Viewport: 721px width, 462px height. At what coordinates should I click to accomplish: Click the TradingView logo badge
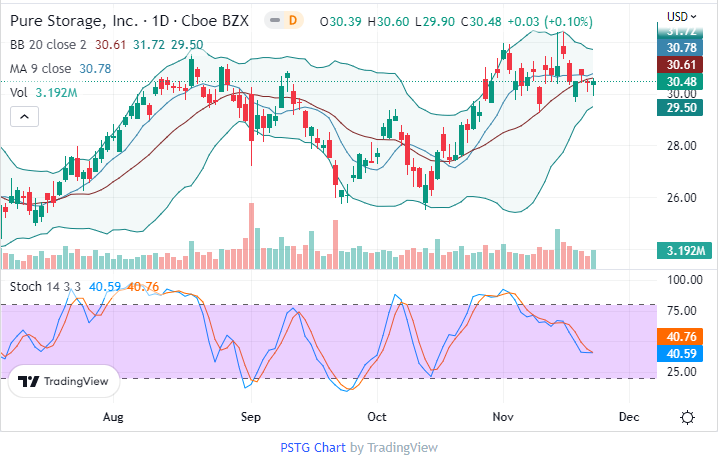pyautogui.click(x=66, y=381)
